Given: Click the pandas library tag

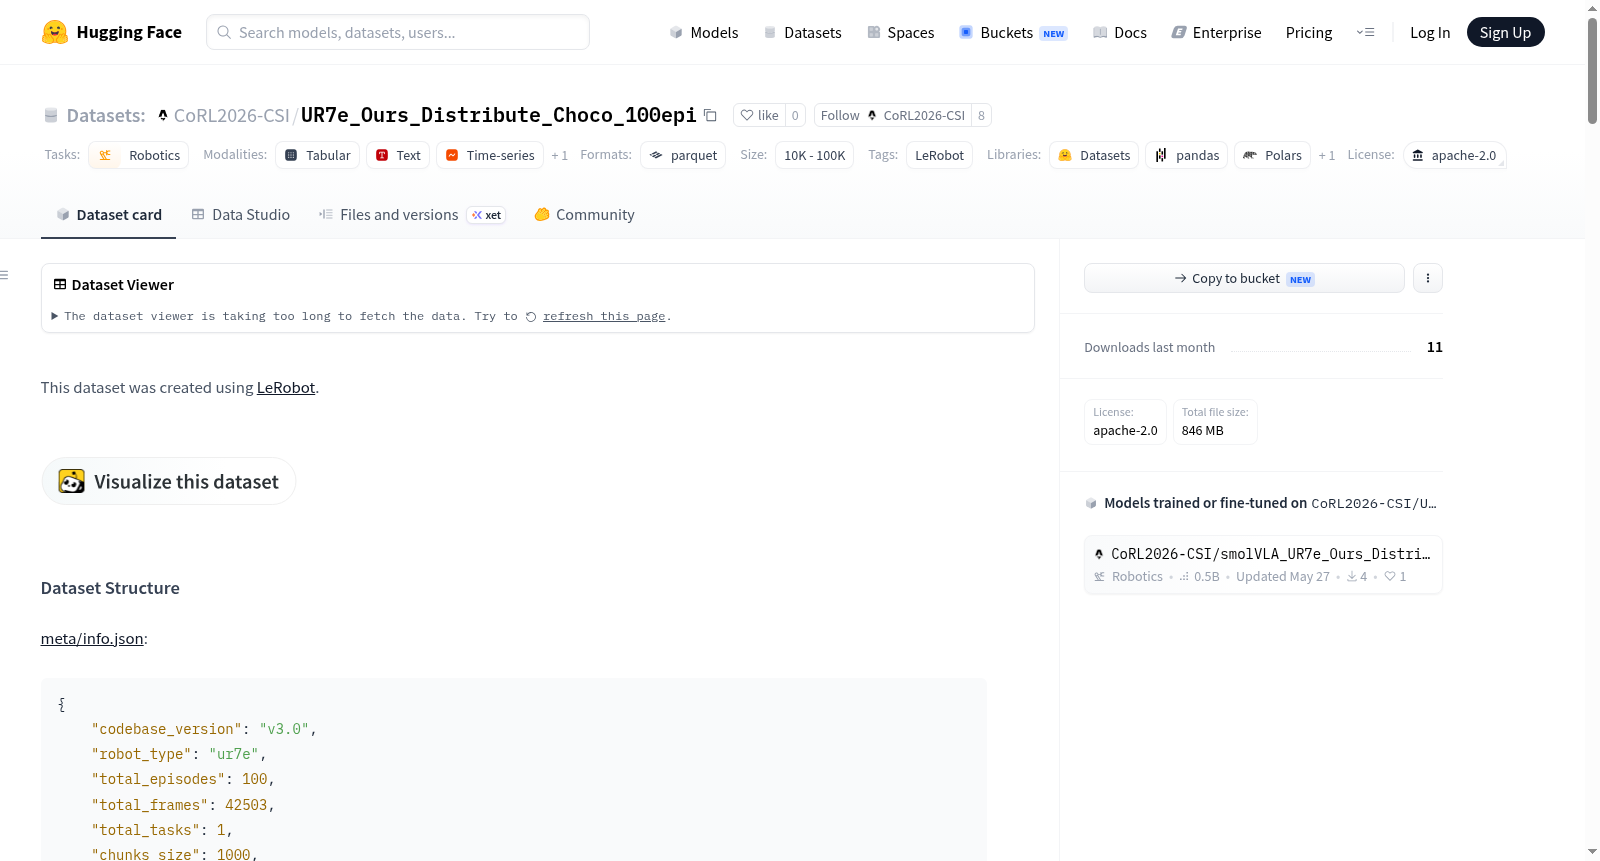Looking at the screenshot, I should click(1187, 155).
